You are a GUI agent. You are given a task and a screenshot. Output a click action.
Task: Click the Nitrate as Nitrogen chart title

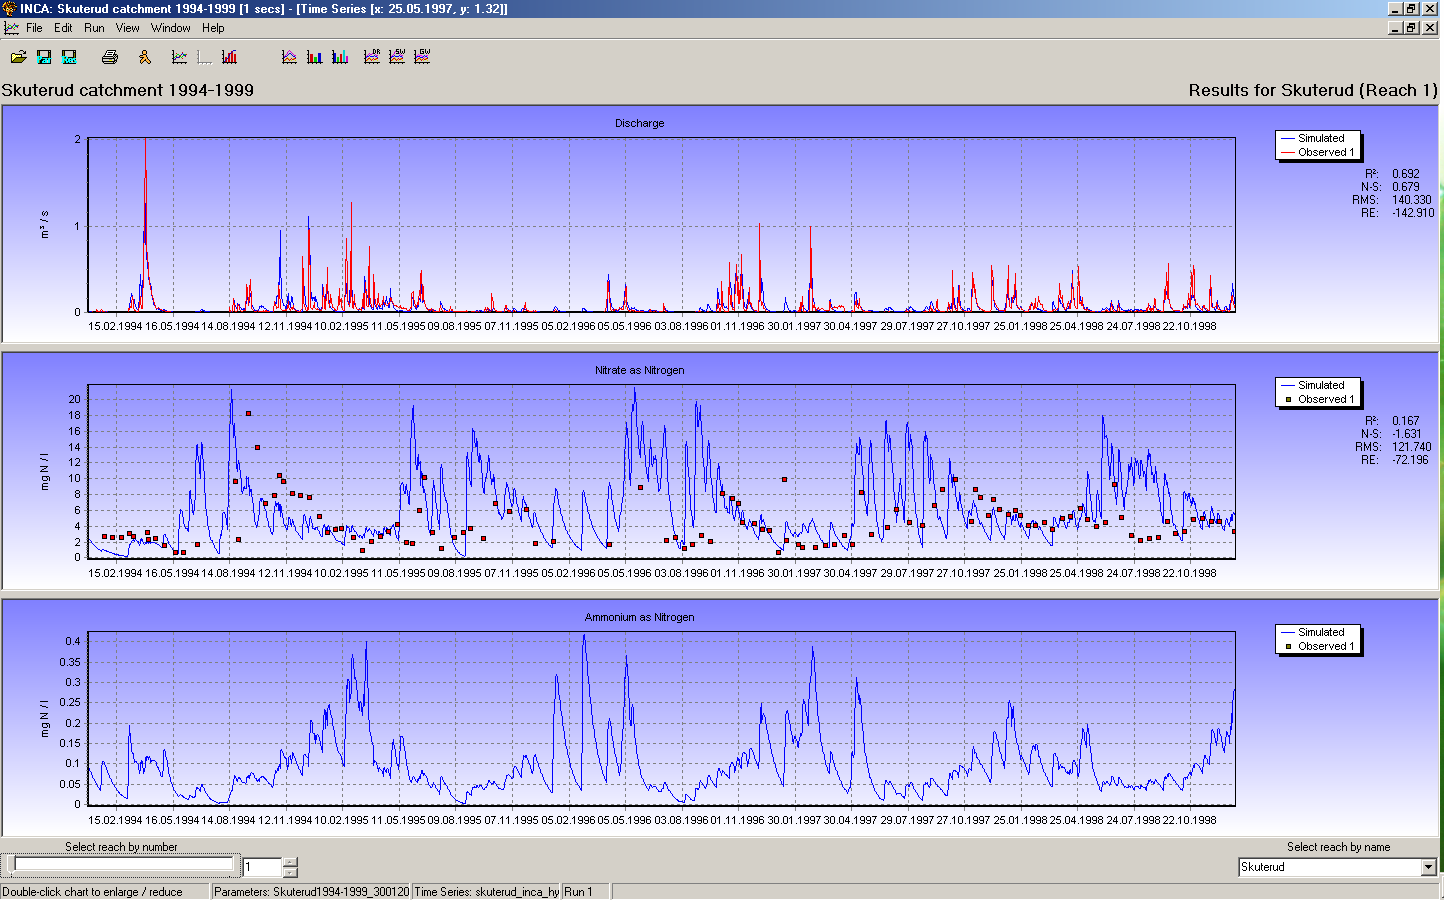point(639,370)
